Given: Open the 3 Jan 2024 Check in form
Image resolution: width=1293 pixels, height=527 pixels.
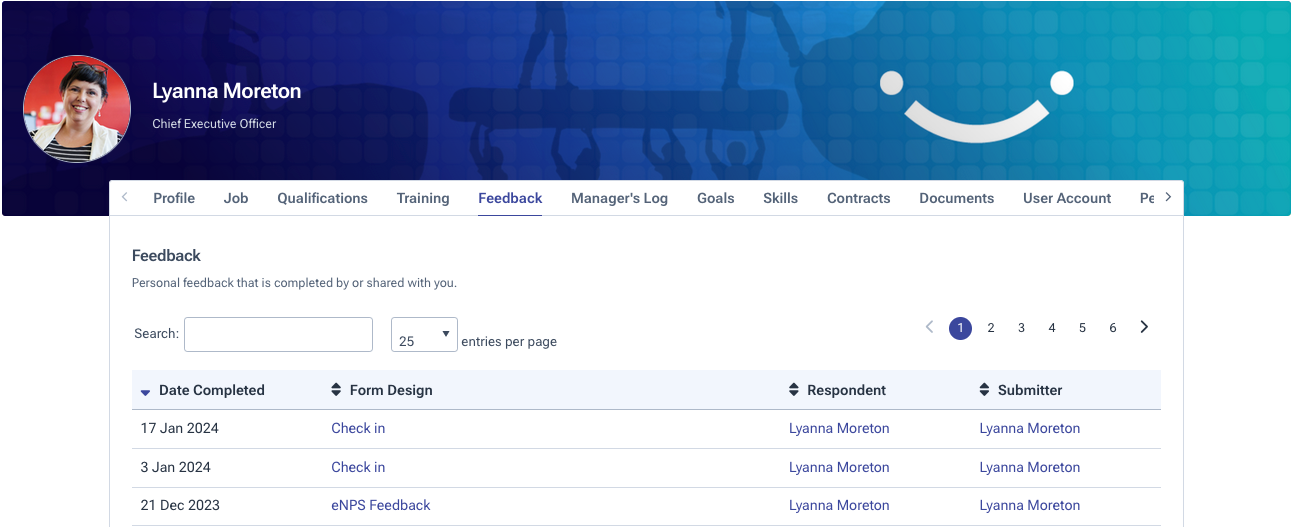Looking at the screenshot, I should pos(358,467).
